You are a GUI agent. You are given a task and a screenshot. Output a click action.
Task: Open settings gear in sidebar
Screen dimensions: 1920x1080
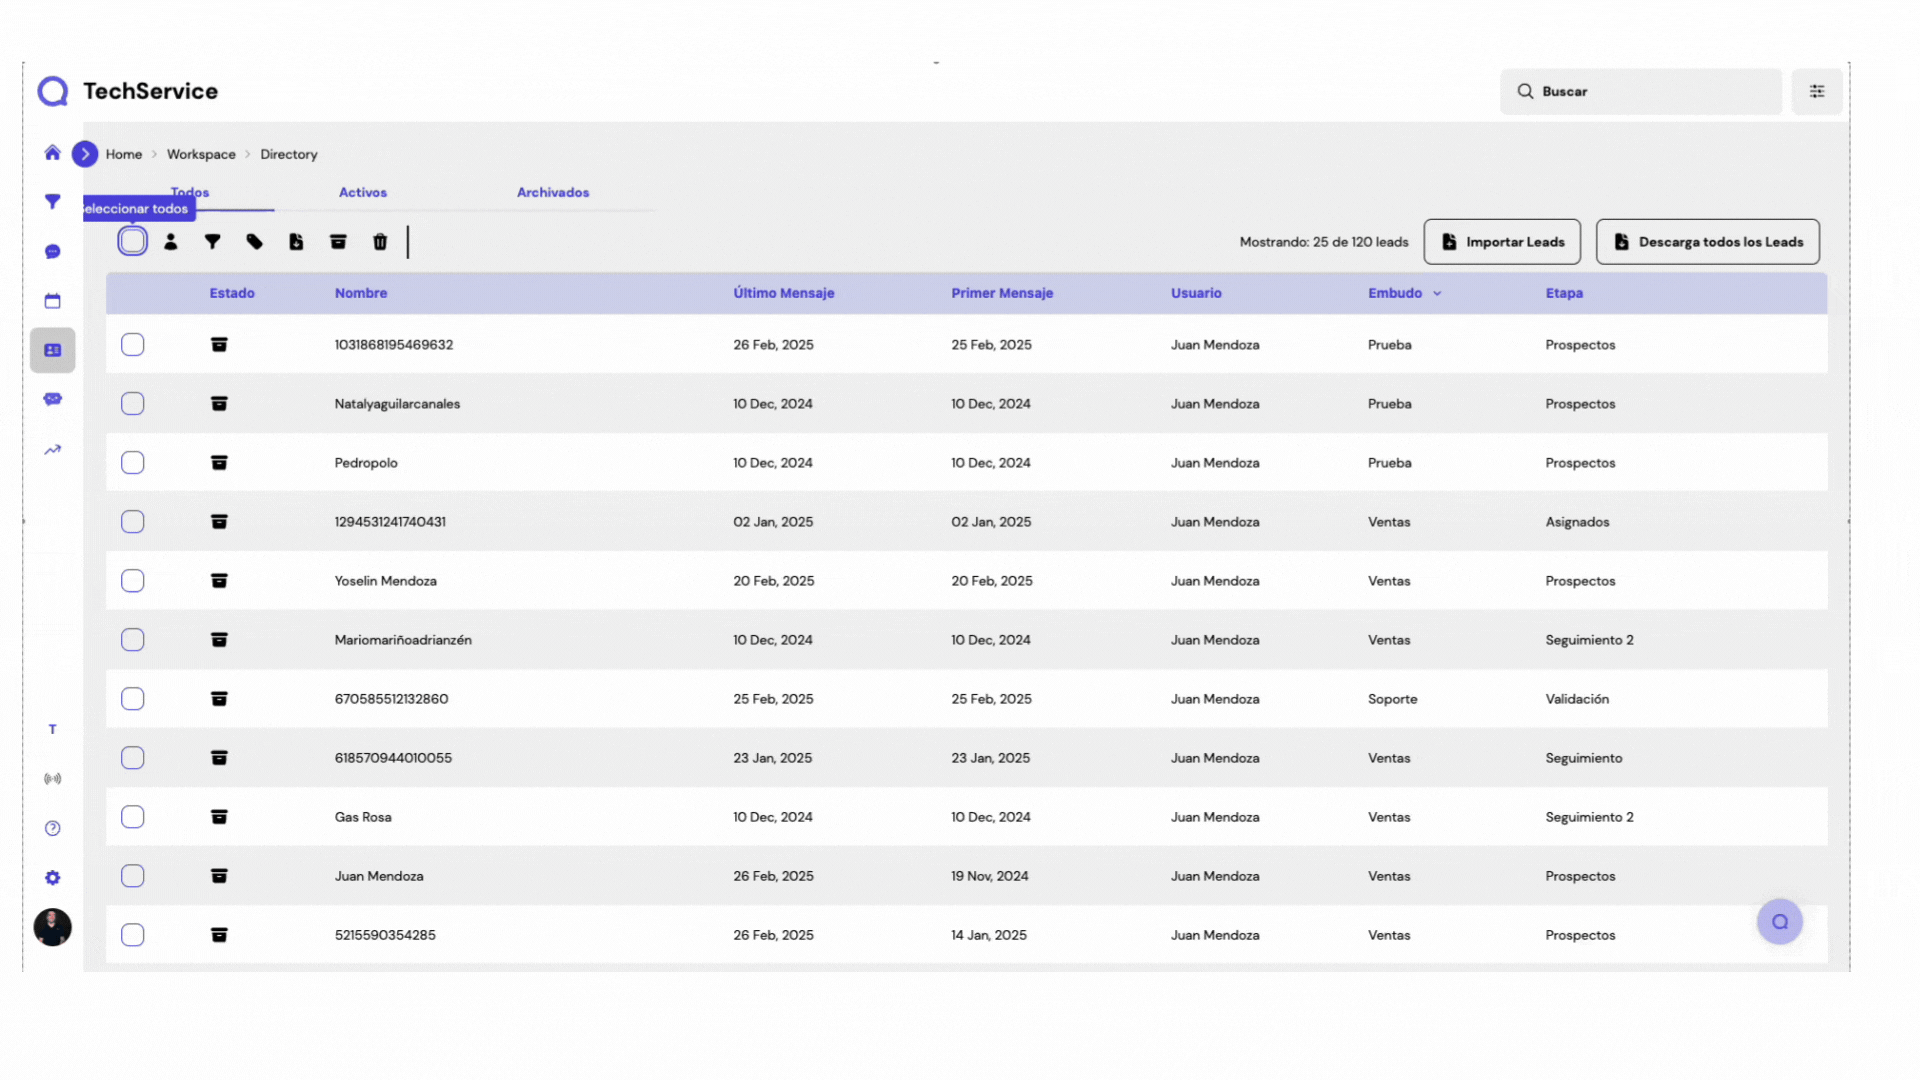(53, 878)
